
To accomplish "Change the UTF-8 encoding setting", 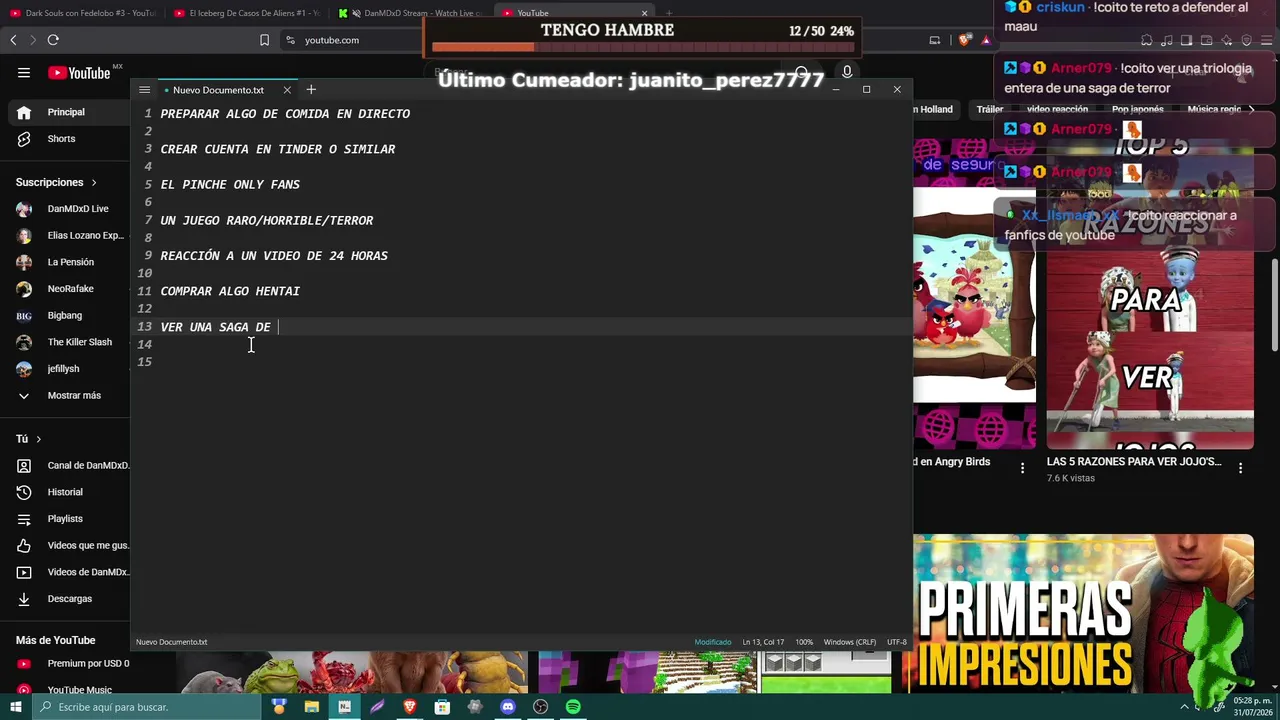I will [x=897, y=642].
